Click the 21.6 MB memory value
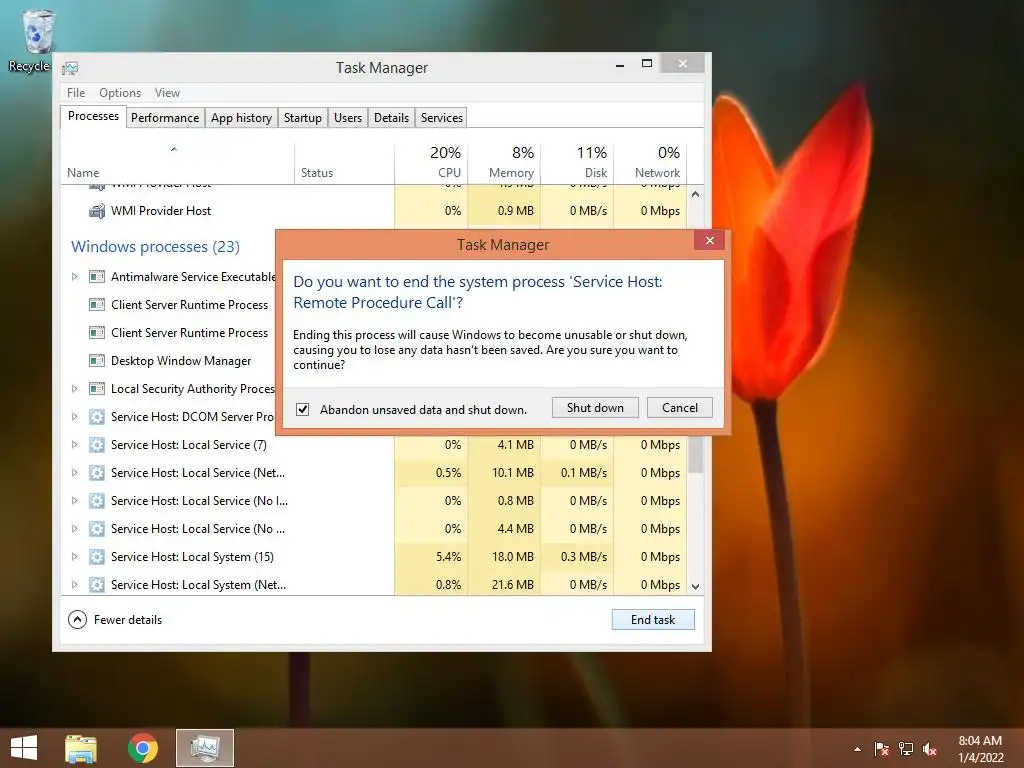 (513, 585)
